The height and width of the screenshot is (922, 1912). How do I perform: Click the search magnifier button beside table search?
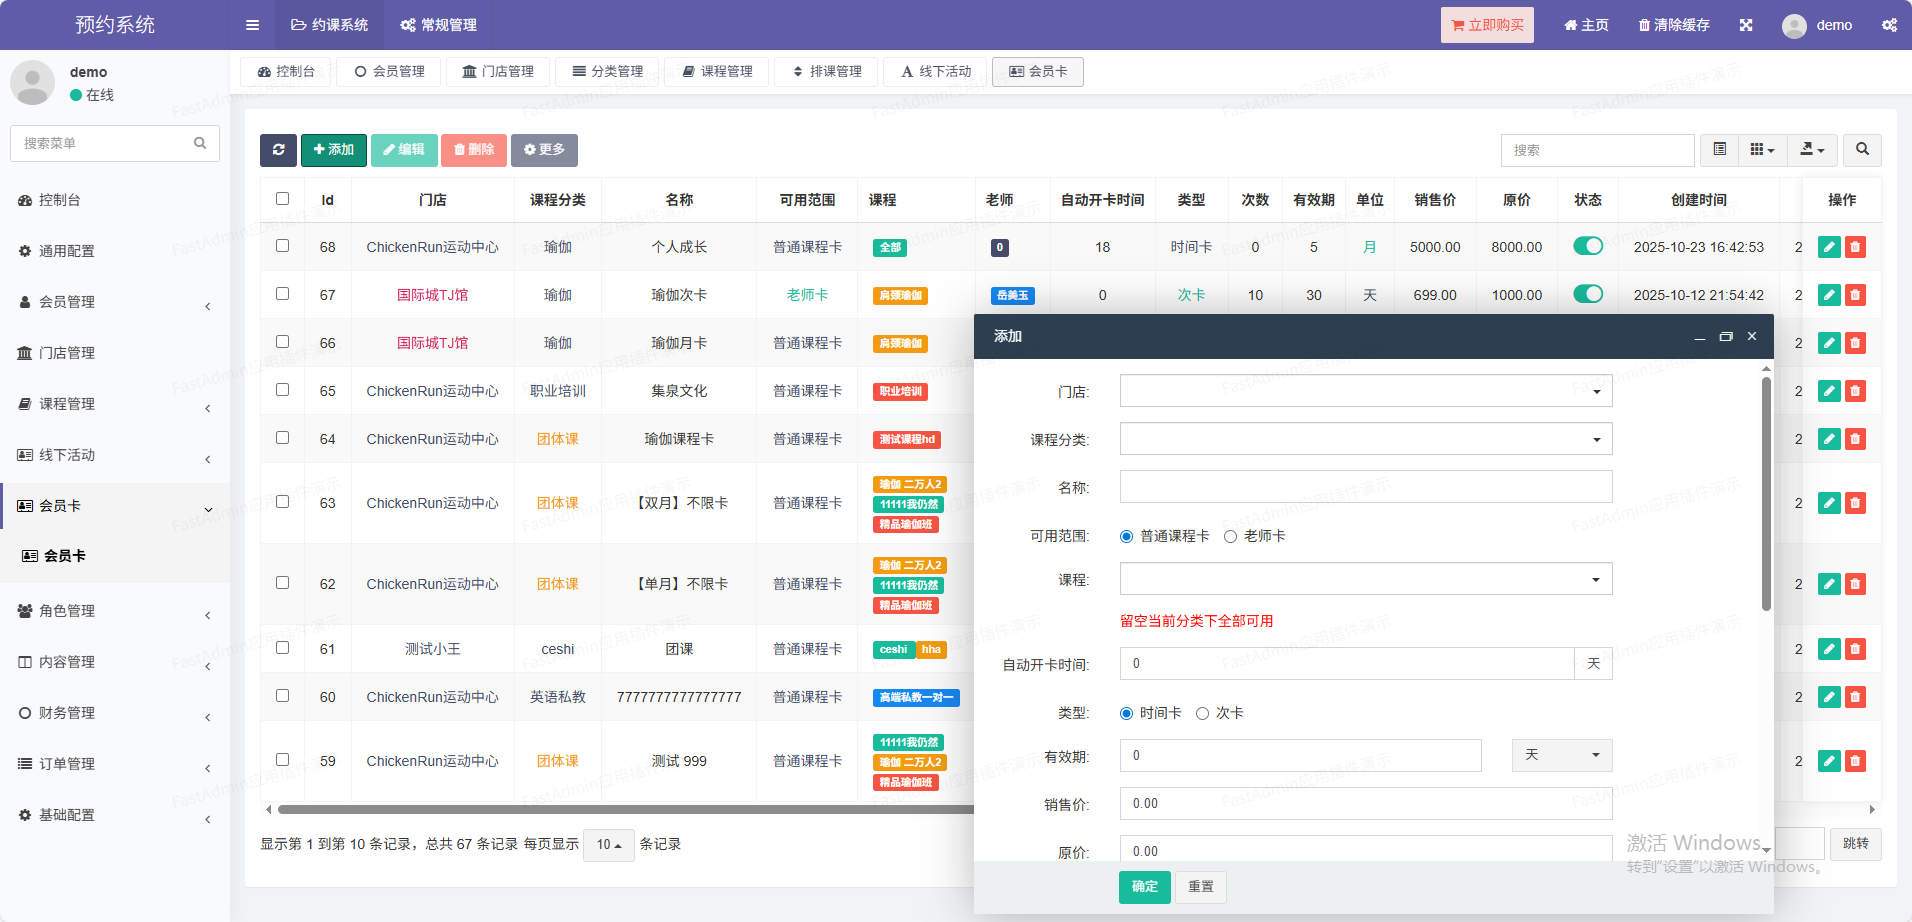(x=1862, y=150)
